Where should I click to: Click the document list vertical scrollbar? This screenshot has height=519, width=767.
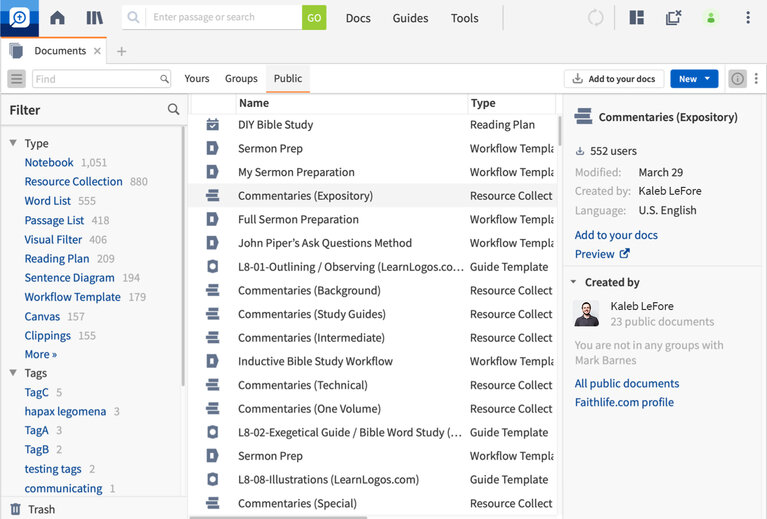click(558, 130)
